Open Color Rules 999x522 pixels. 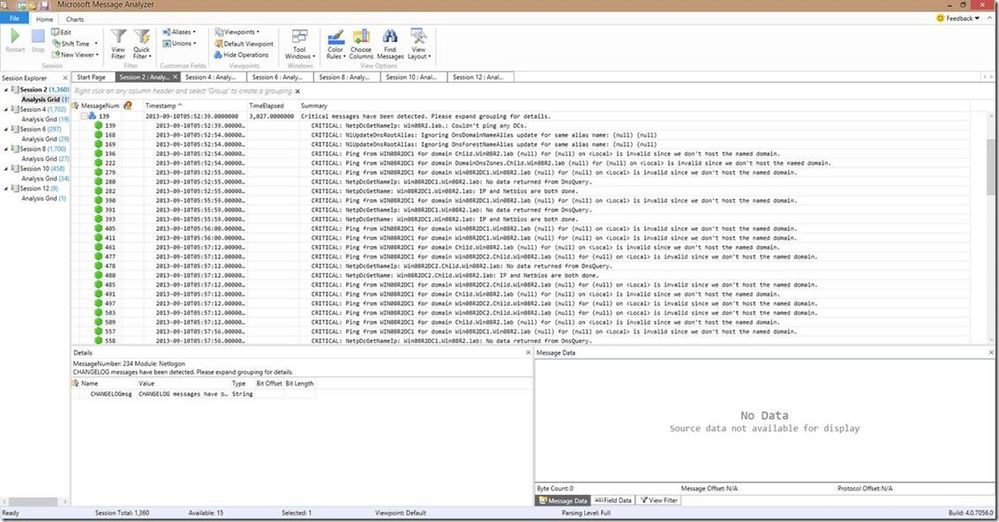tap(336, 45)
